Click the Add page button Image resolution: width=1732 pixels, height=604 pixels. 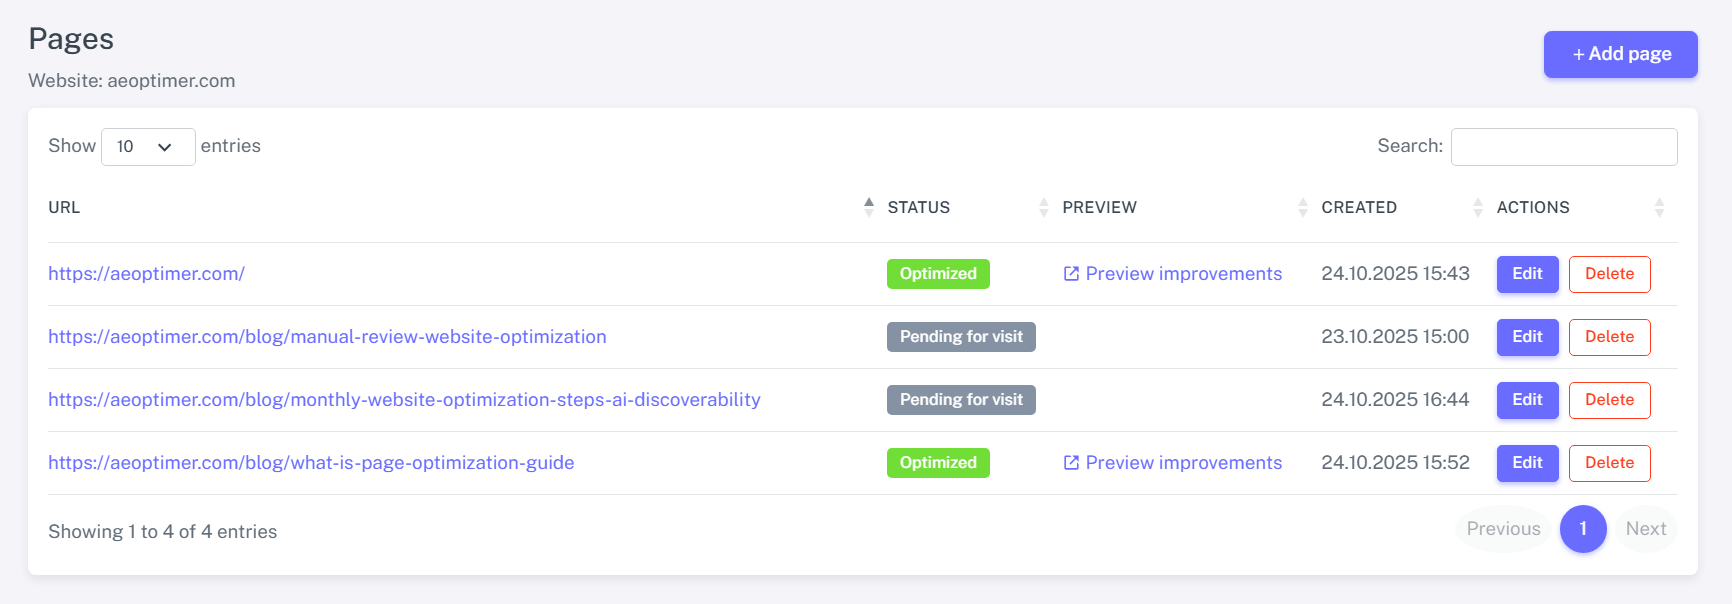pyautogui.click(x=1620, y=54)
